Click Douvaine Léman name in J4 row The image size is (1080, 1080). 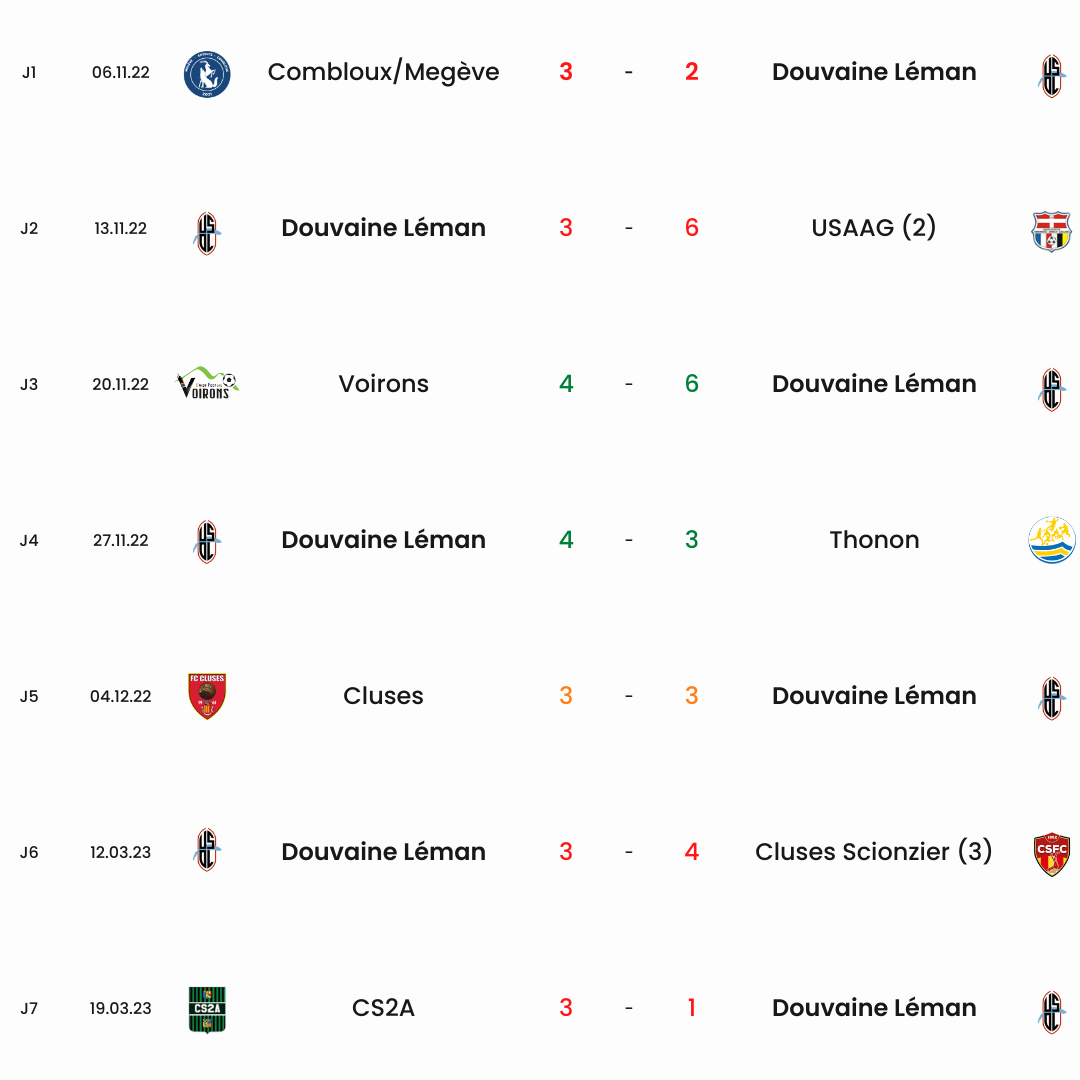tap(384, 540)
